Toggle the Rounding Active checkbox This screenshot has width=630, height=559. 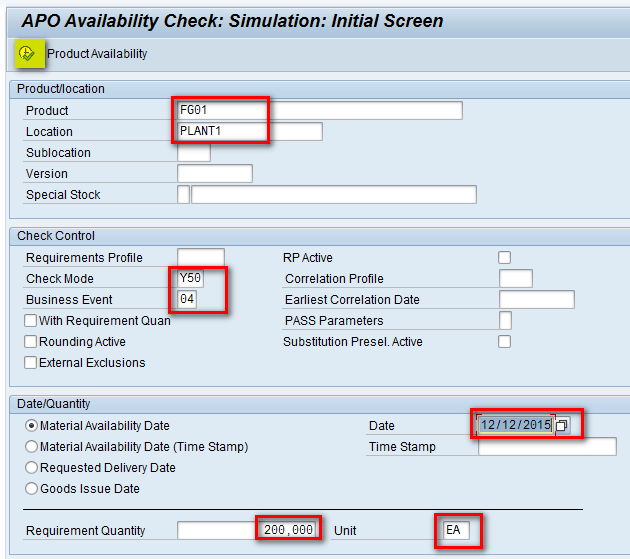[31, 342]
